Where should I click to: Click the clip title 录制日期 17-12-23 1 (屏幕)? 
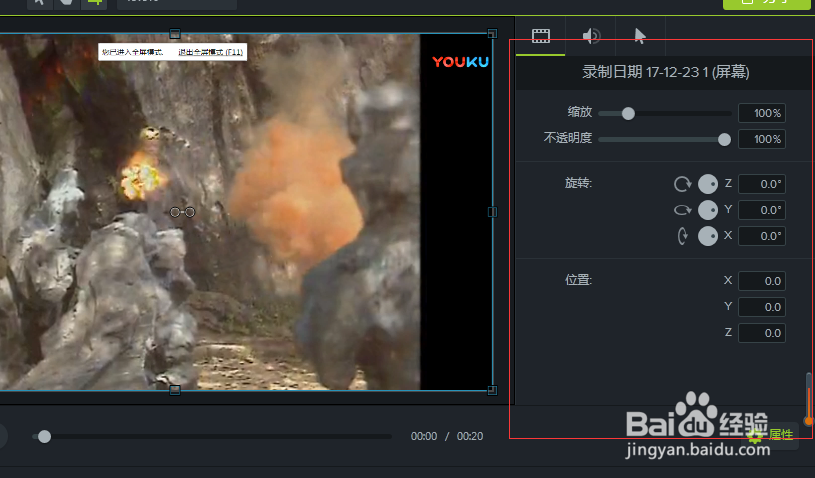point(665,72)
